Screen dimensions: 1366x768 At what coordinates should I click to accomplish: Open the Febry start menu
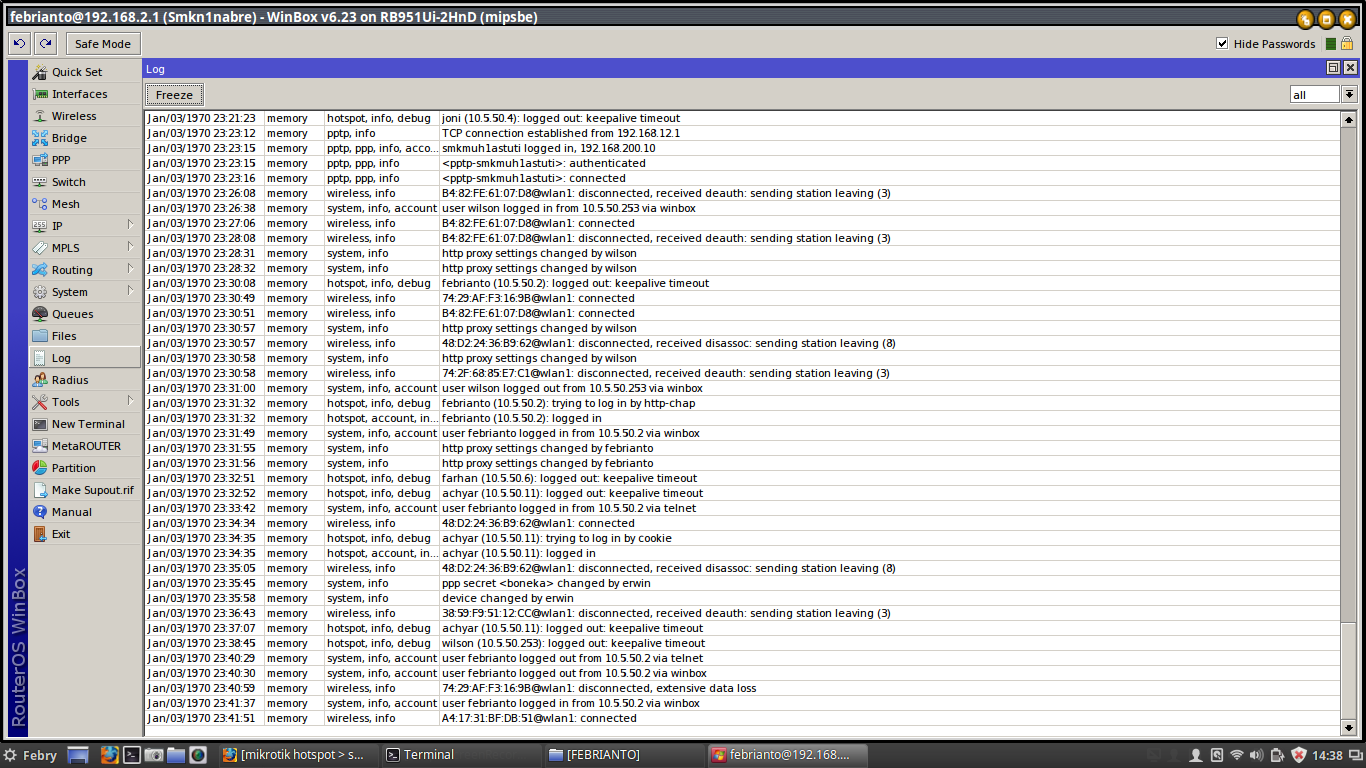31,755
